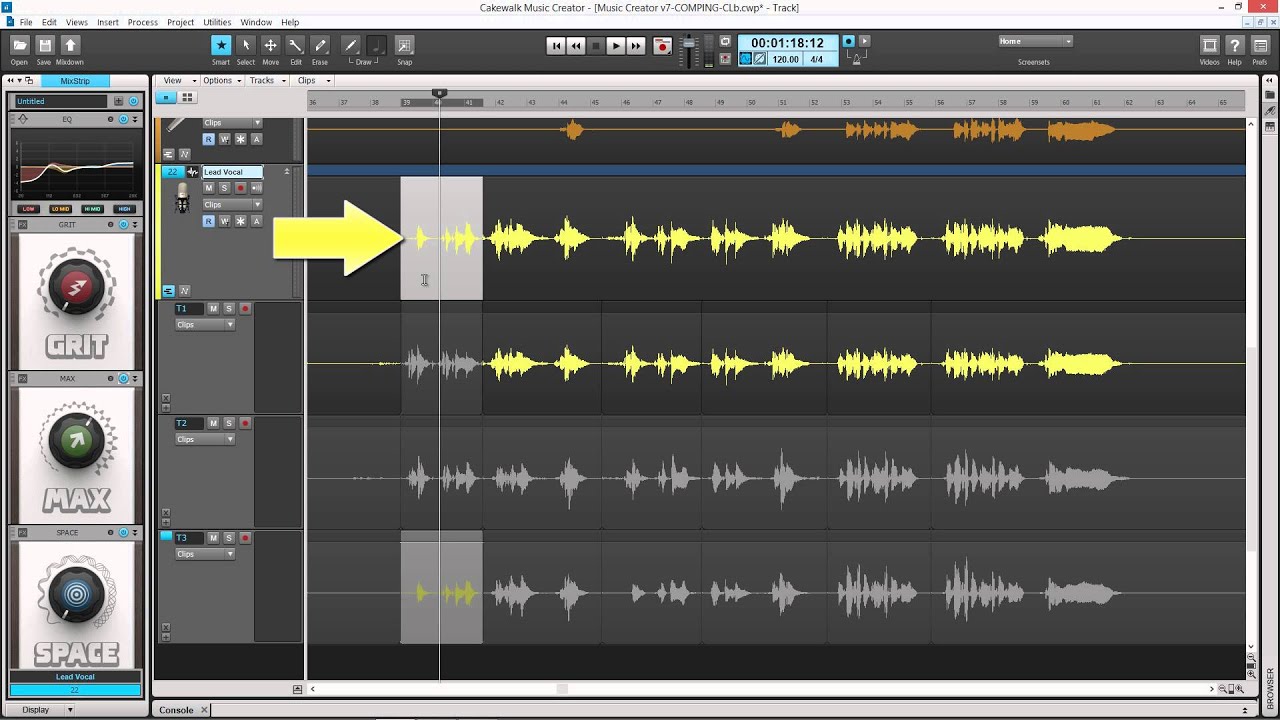Open the Home screenset dropdown
This screenshot has height=720, width=1280.
[x=1035, y=41]
